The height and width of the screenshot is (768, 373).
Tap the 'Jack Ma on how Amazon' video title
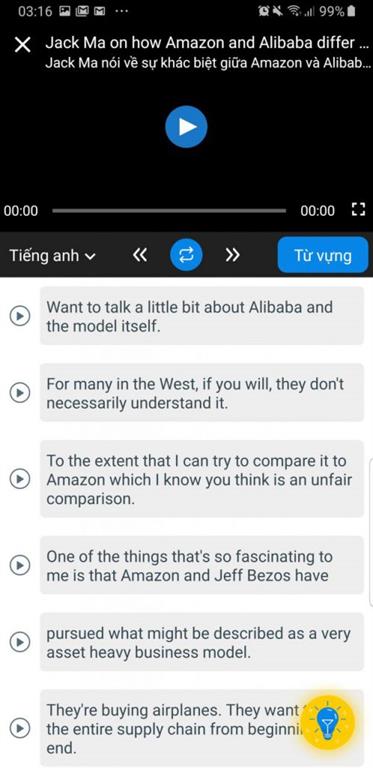pyautogui.click(x=207, y=43)
